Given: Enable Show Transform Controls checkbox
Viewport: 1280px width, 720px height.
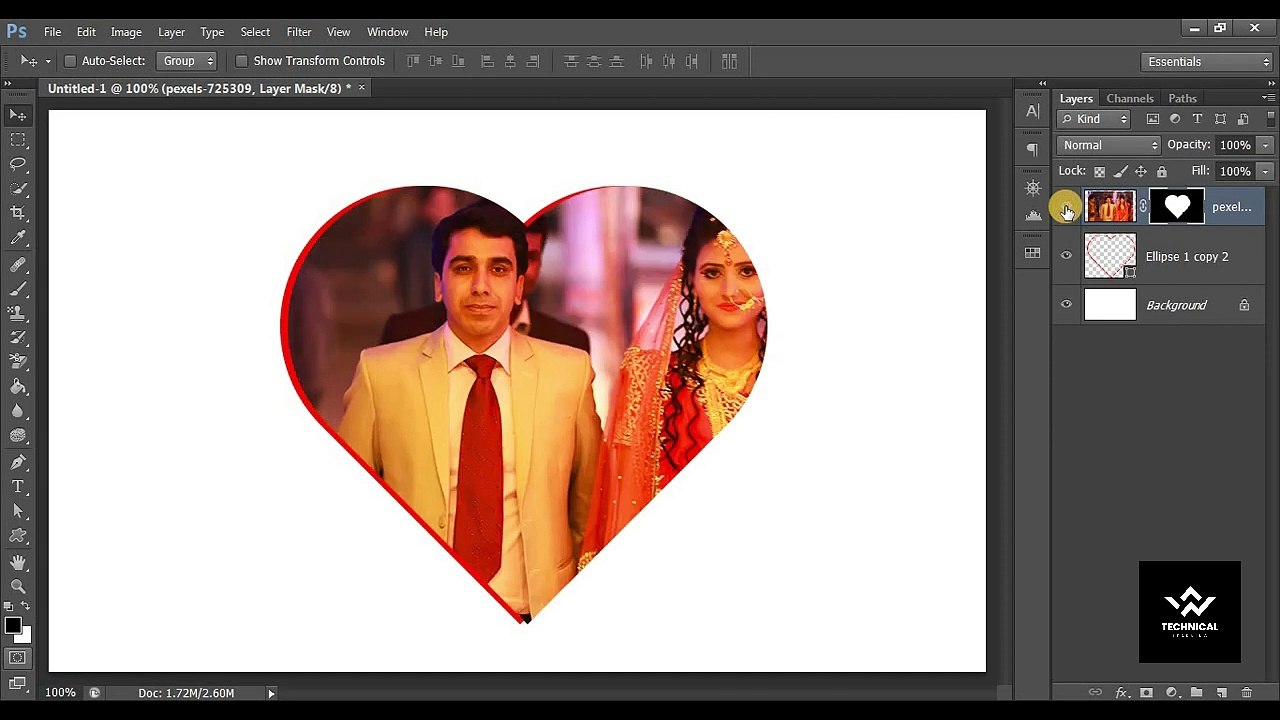Looking at the screenshot, I should pyautogui.click(x=241, y=61).
